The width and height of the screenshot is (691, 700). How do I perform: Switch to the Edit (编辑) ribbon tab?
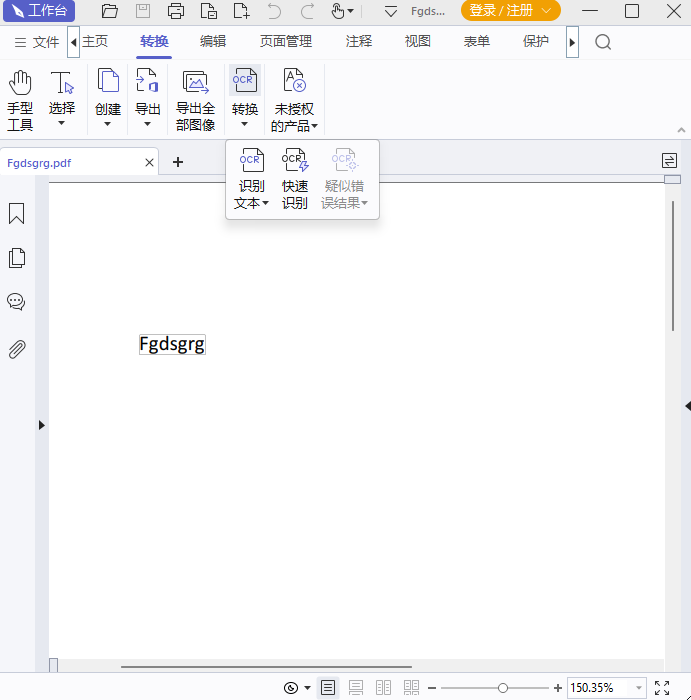(x=213, y=42)
